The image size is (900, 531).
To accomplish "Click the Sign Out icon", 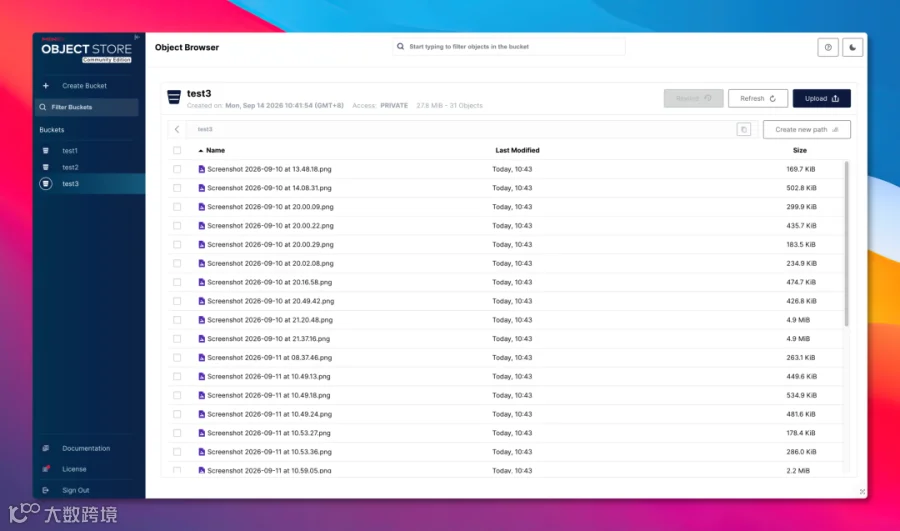I will [45, 490].
